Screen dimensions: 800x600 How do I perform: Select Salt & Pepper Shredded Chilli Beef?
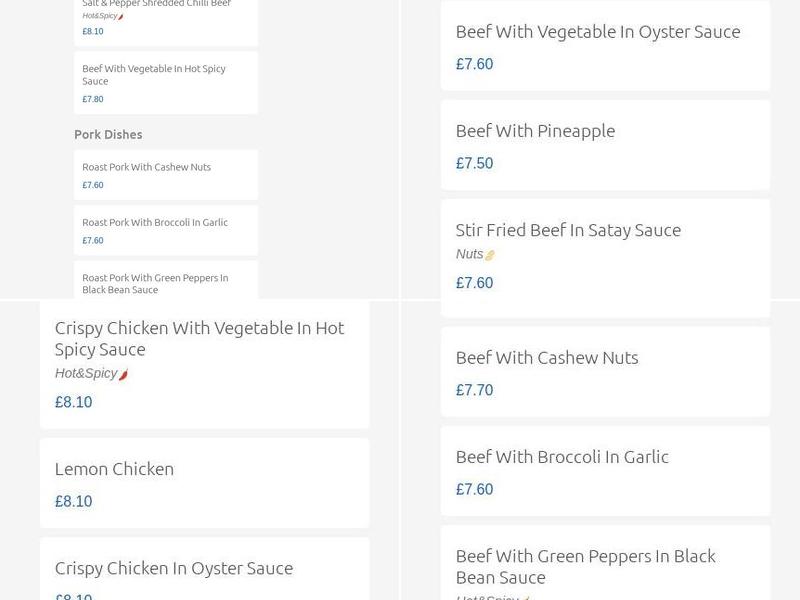155,5
